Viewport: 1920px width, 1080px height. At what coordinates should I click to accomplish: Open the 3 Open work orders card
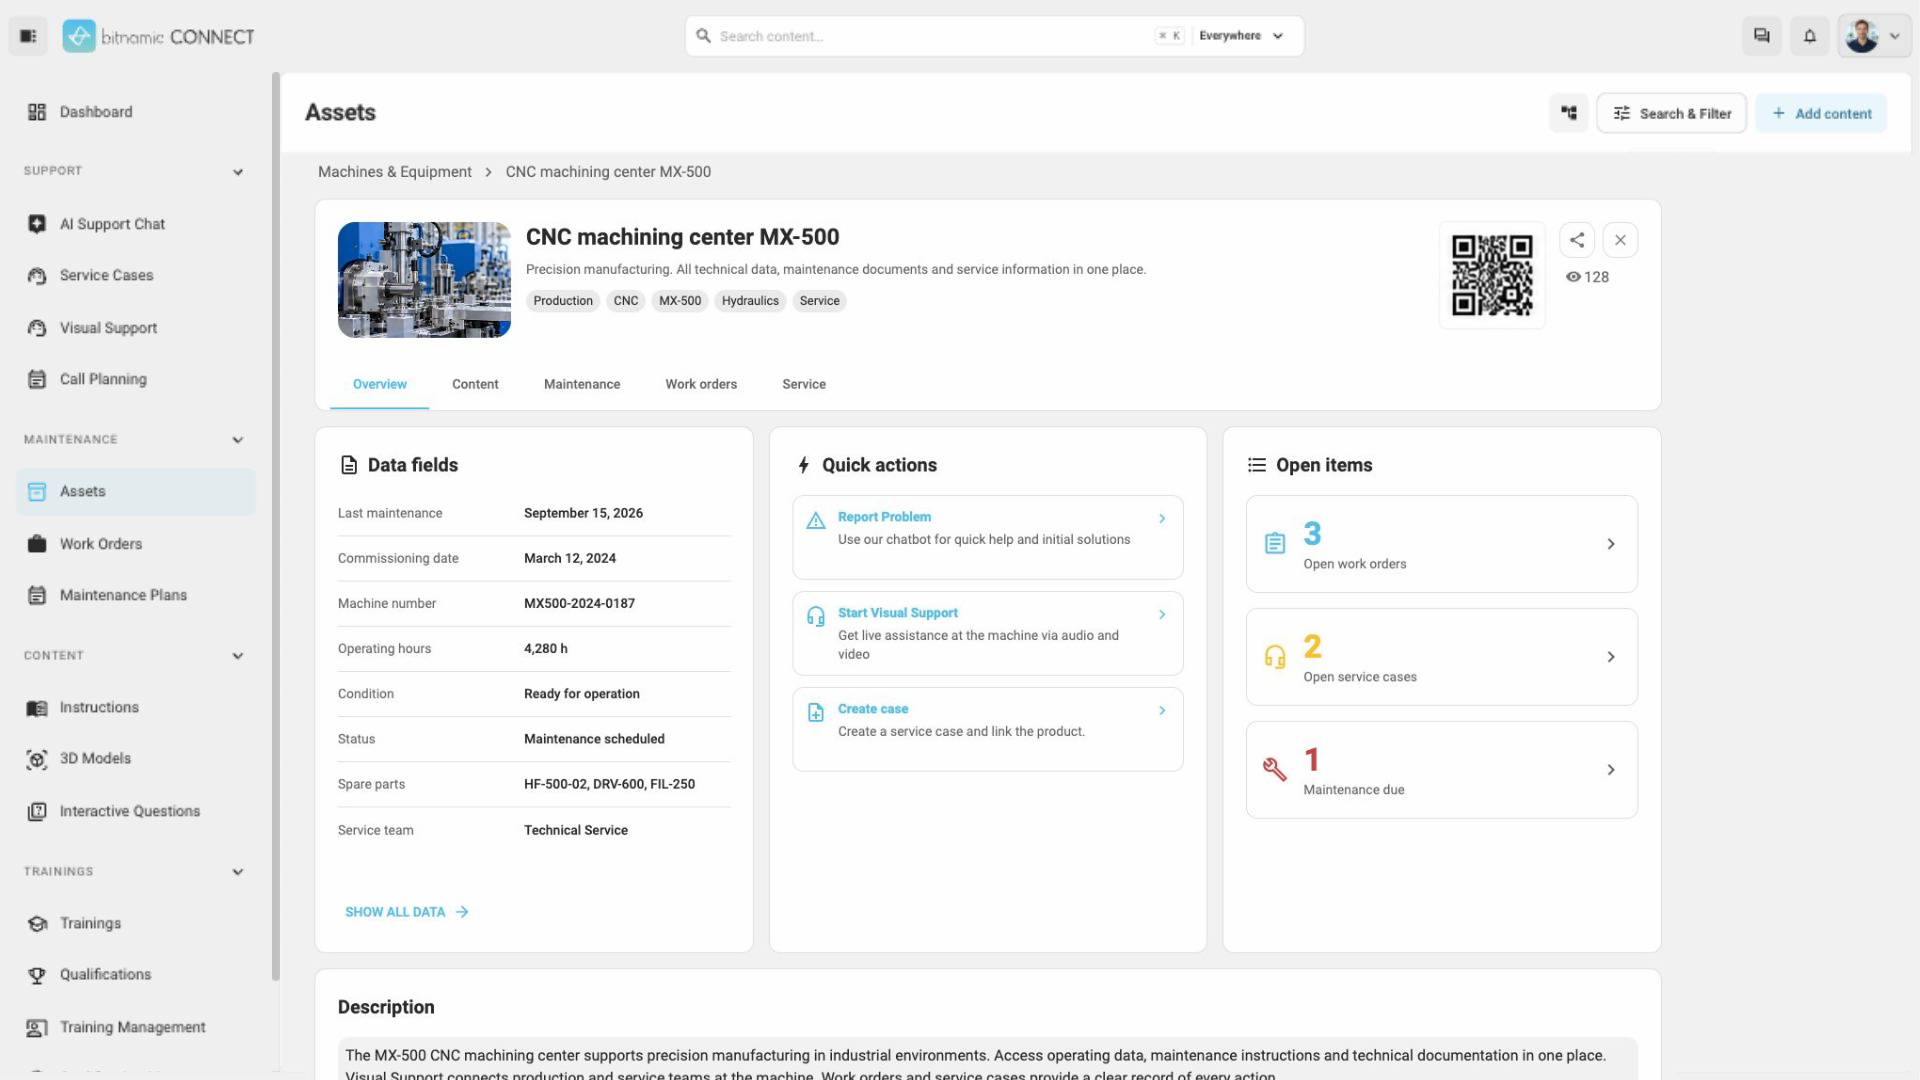point(1442,544)
